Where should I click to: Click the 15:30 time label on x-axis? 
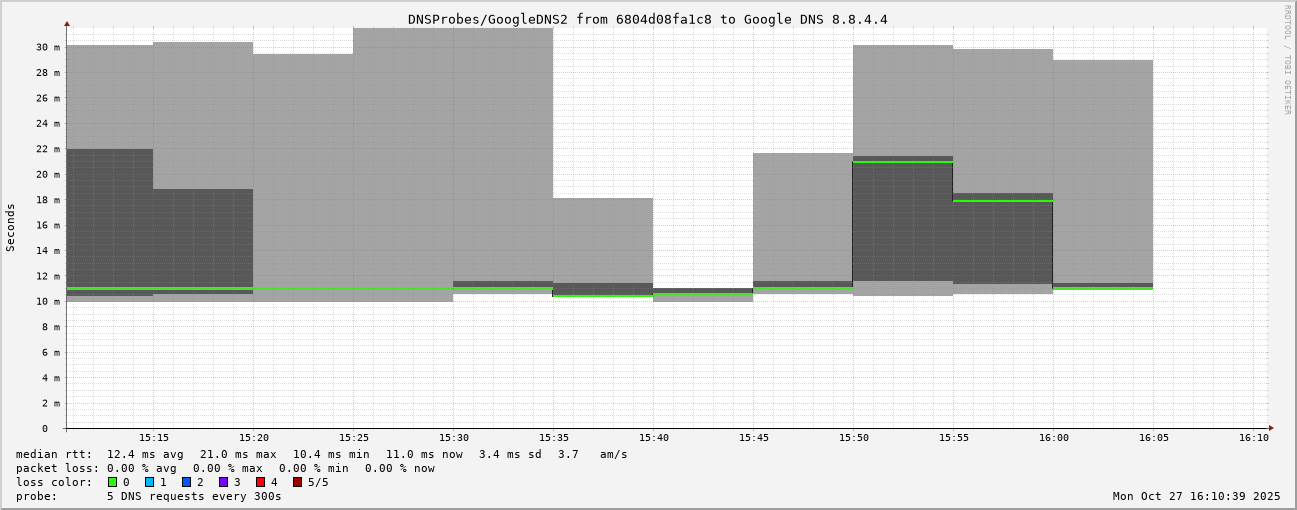pyautogui.click(x=454, y=437)
